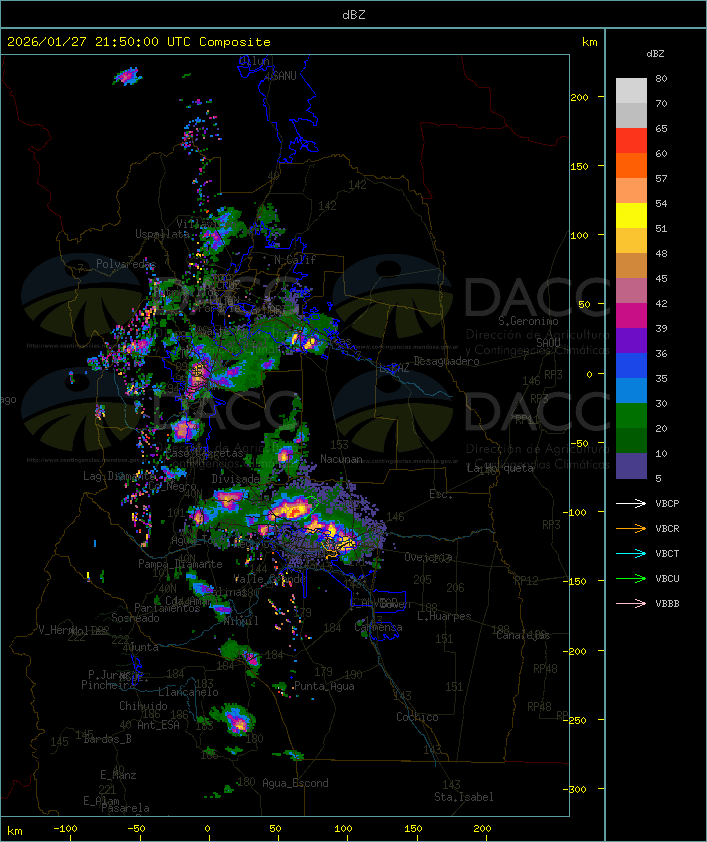Pick the red 65-60 dBZ swatch
Viewport: 707px width, 842px height.
point(631,141)
